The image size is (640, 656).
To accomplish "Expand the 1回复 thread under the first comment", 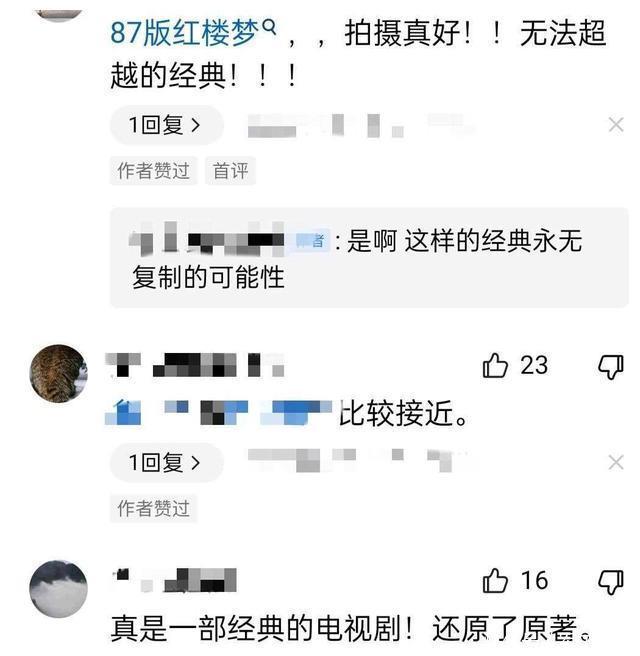I will coord(166,125).
